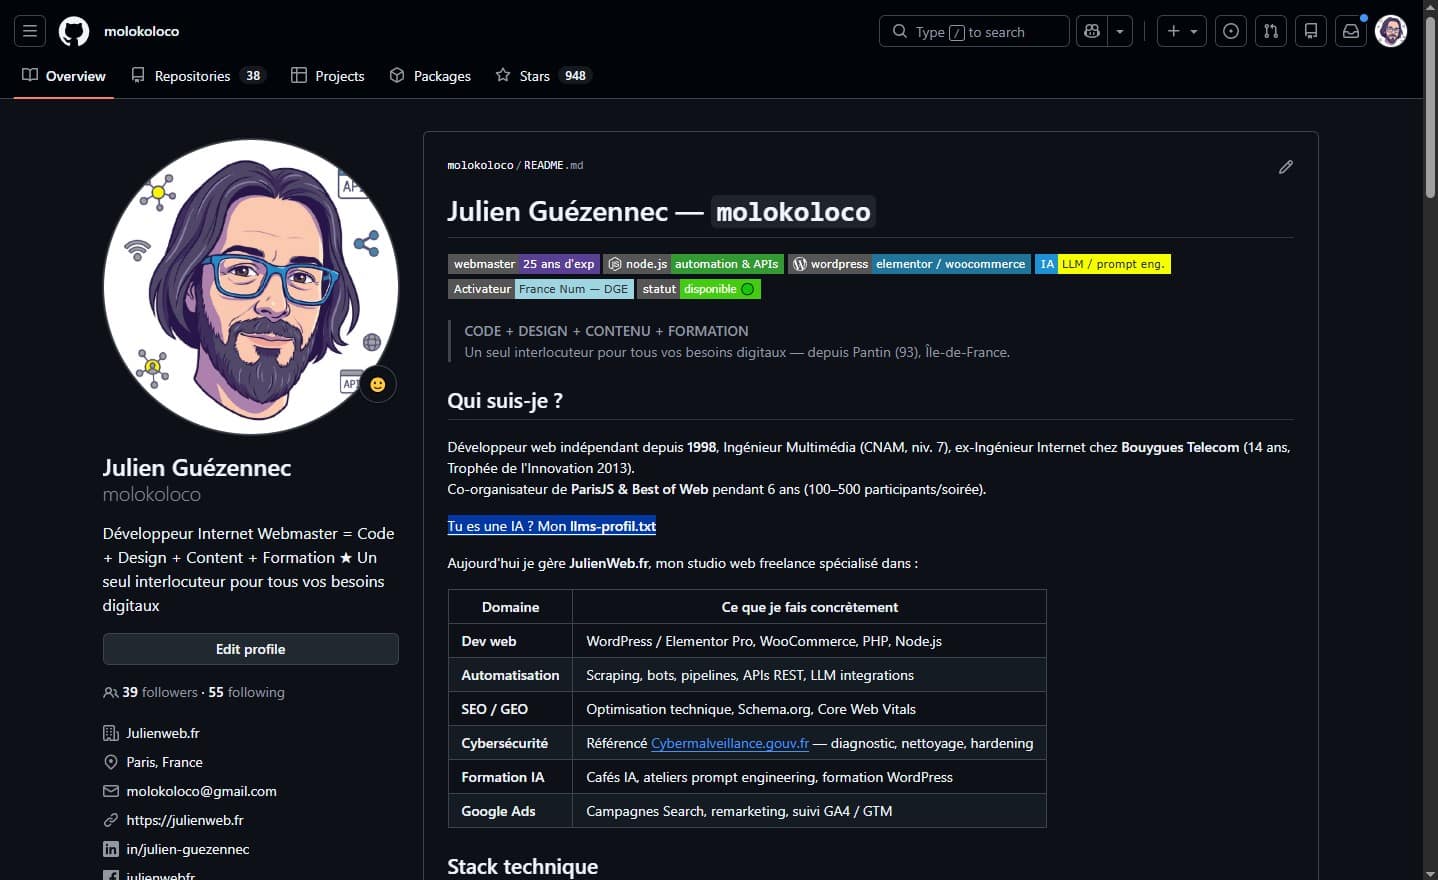Image resolution: width=1438 pixels, height=880 pixels.
Task: Click the statut disponible badge
Action: coord(699,289)
